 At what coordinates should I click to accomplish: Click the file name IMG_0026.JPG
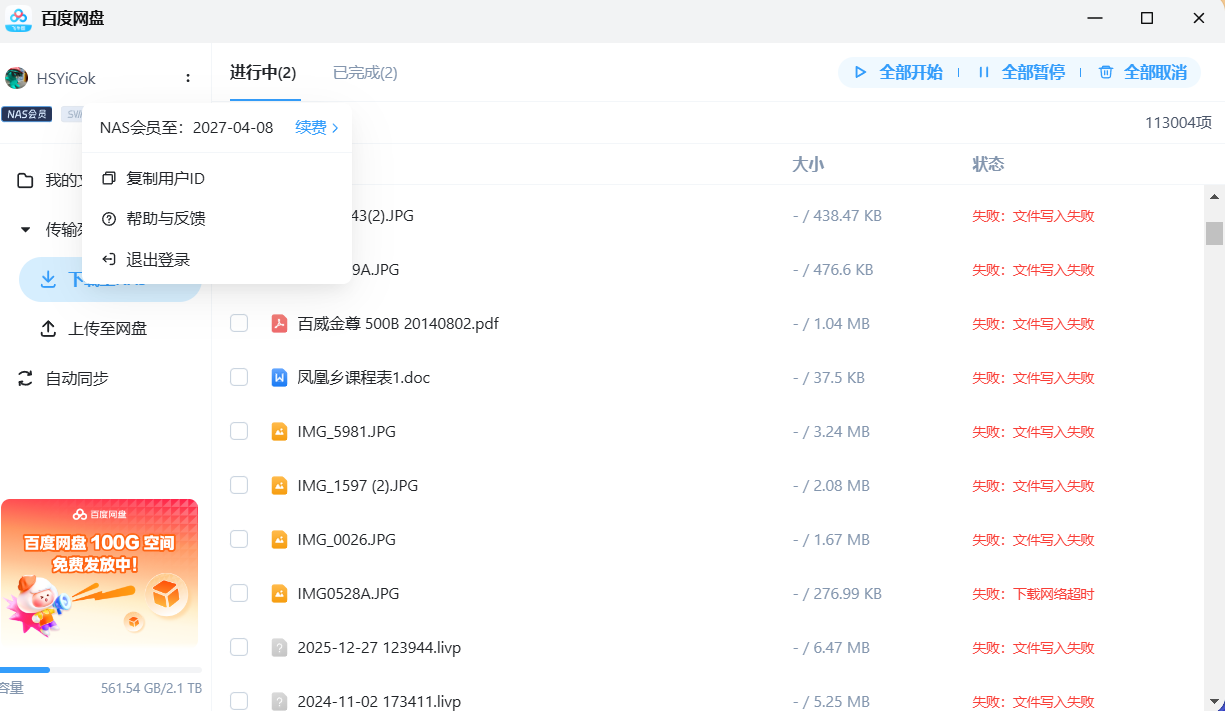click(x=347, y=540)
